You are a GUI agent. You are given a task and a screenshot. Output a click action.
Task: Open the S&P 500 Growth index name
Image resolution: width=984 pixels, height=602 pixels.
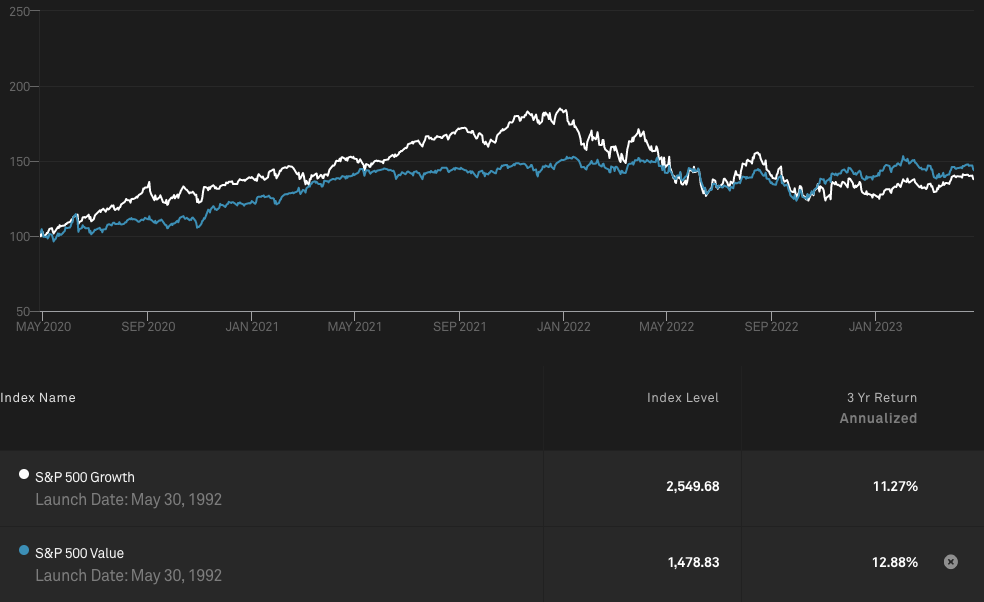(85, 477)
